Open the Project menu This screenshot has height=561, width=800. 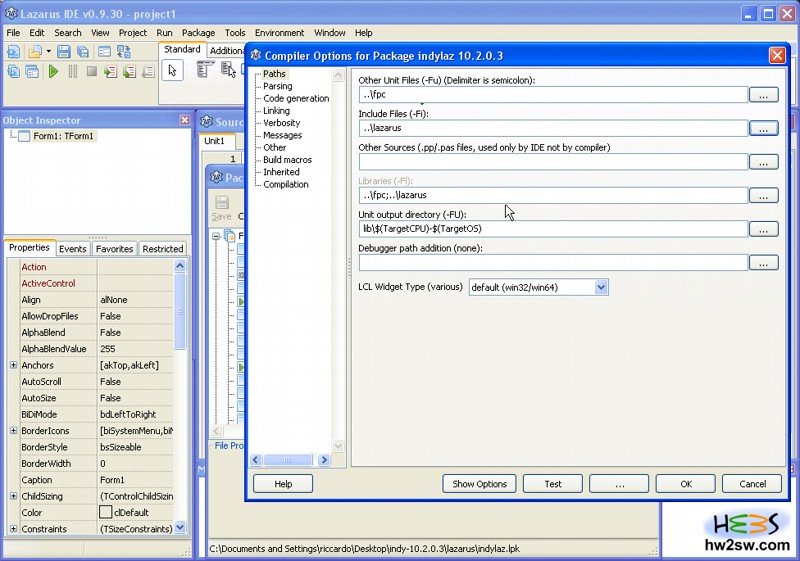(x=133, y=33)
